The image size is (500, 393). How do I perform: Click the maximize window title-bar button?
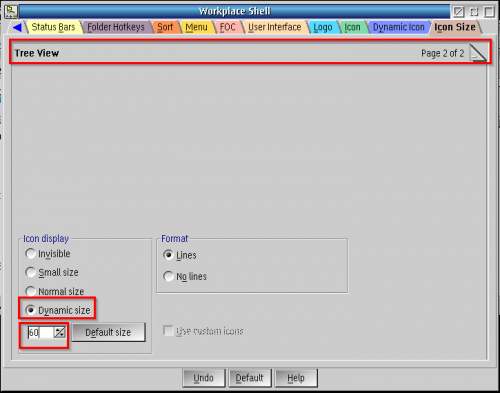(x=489, y=12)
